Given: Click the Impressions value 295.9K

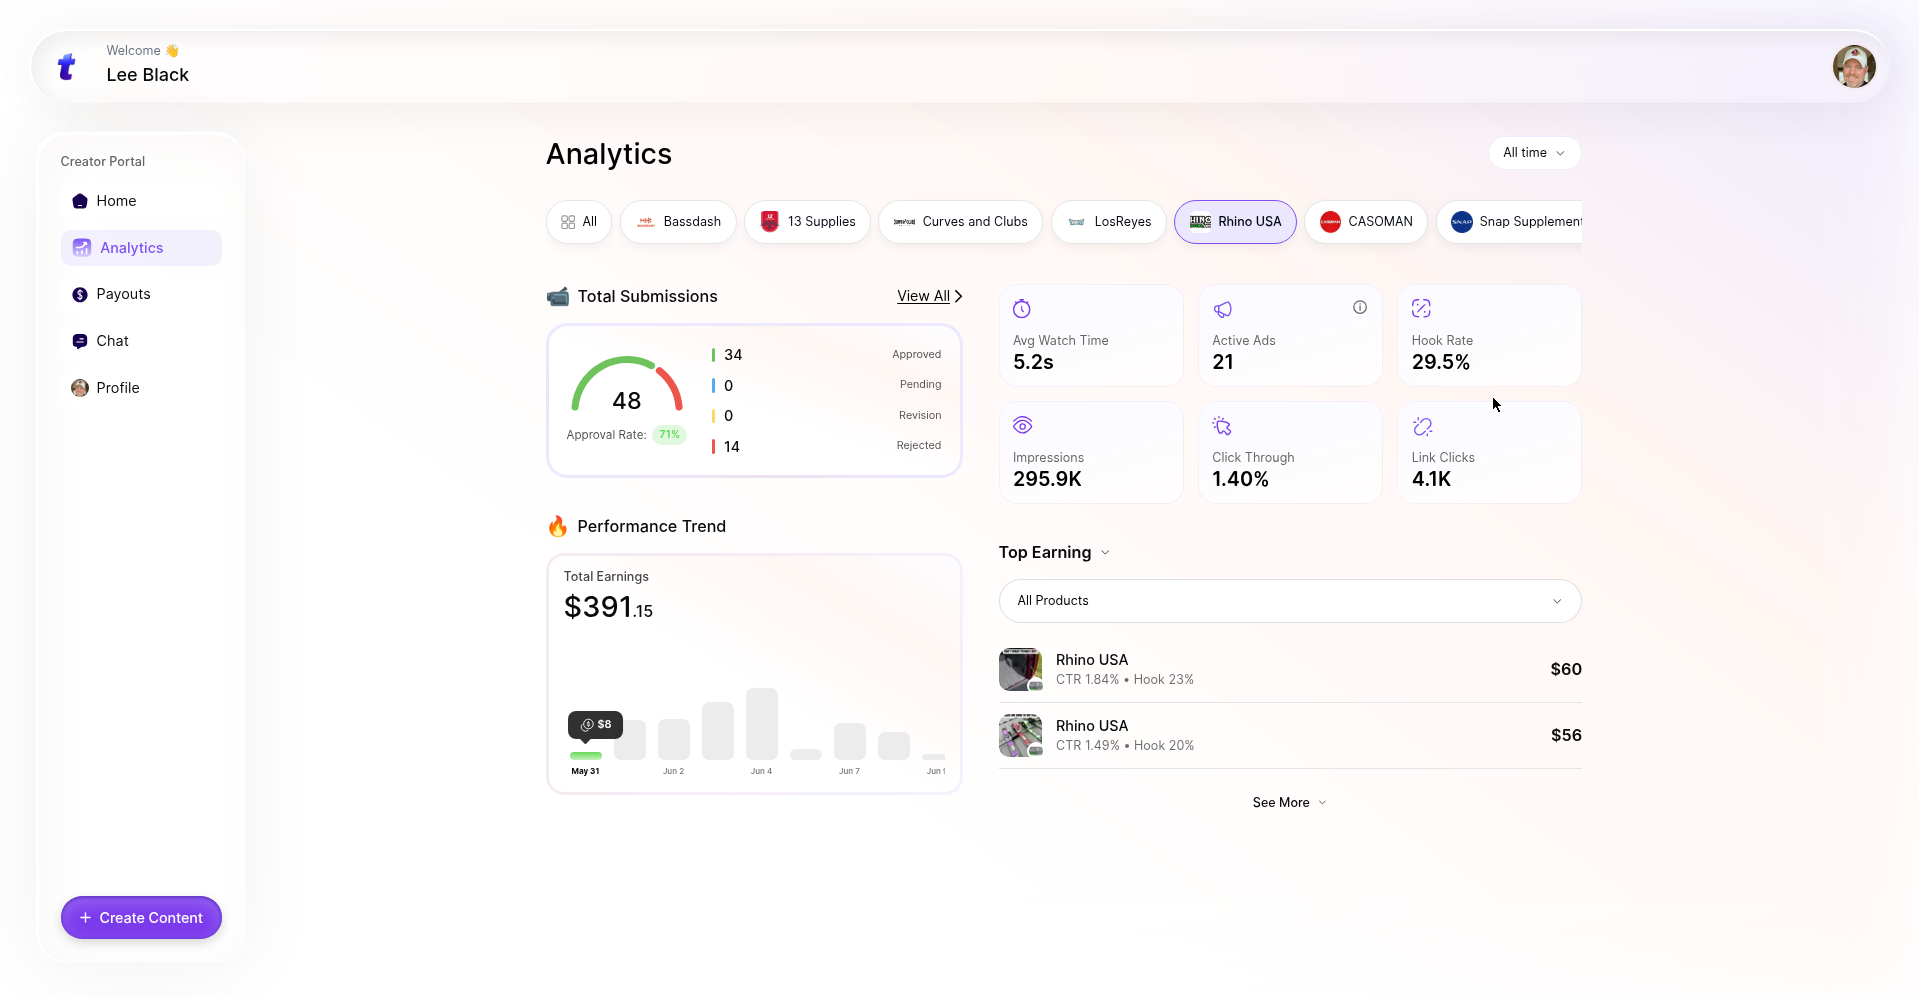Looking at the screenshot, I should [1047, 479].
